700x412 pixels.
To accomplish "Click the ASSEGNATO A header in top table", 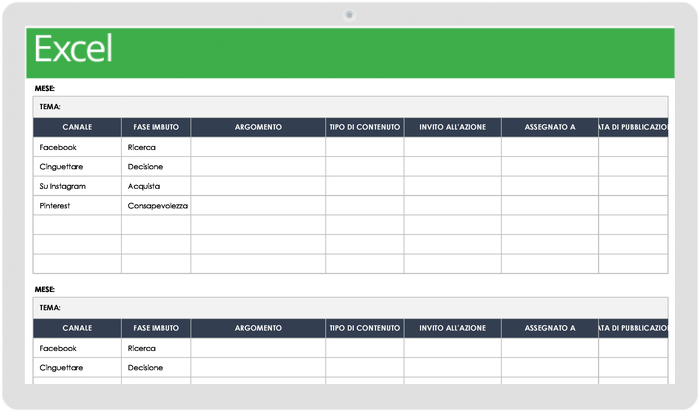I will coord(550,127).
